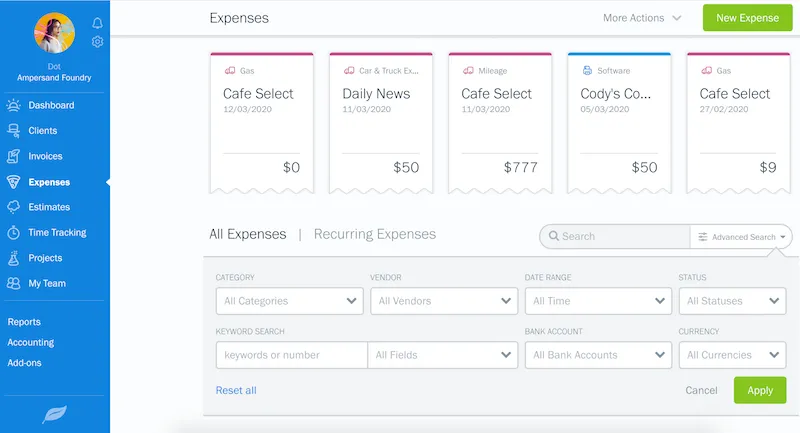Expand the All Categories dropdown
The image size is (800, 433).
click(x=290, y=300)
